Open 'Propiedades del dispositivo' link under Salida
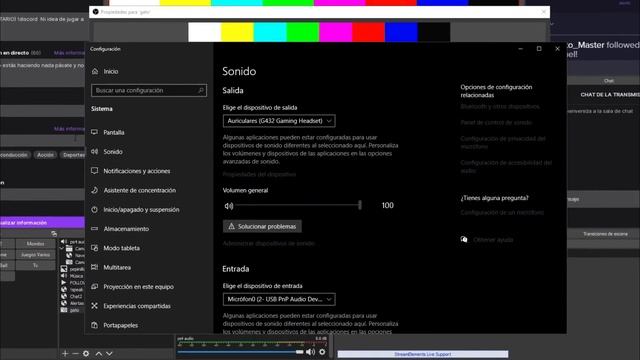Image resolution: width=640 pixels, height=360 pixels. [x=259, y=174]
